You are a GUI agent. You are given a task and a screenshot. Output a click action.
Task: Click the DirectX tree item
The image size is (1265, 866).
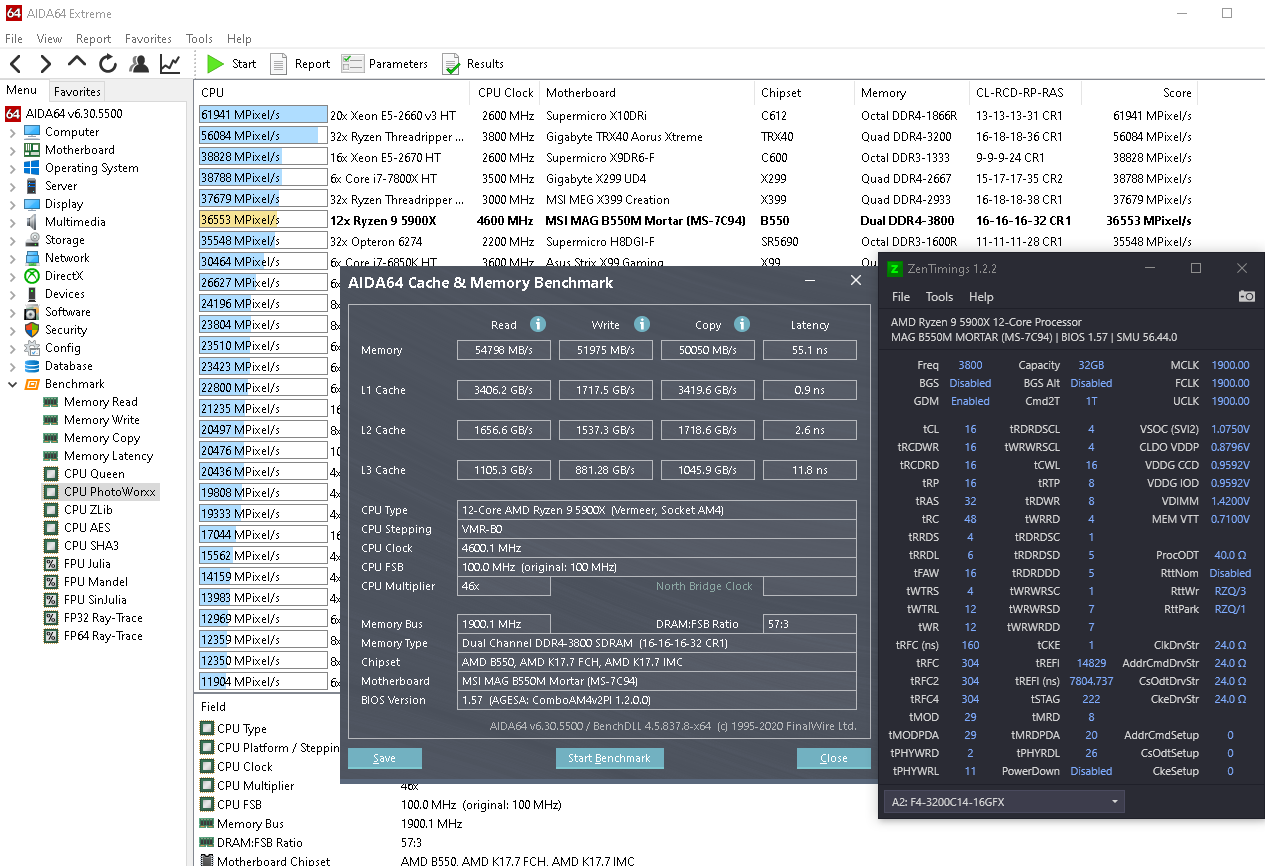64,276
